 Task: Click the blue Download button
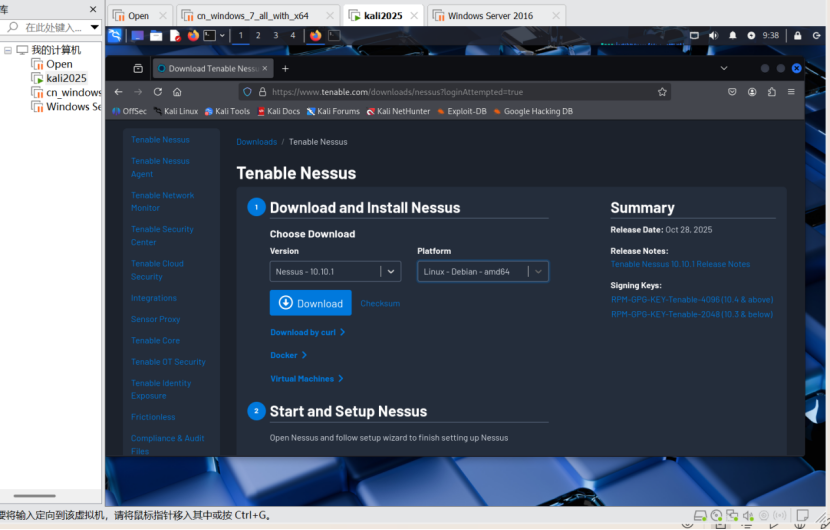[311, 303]
